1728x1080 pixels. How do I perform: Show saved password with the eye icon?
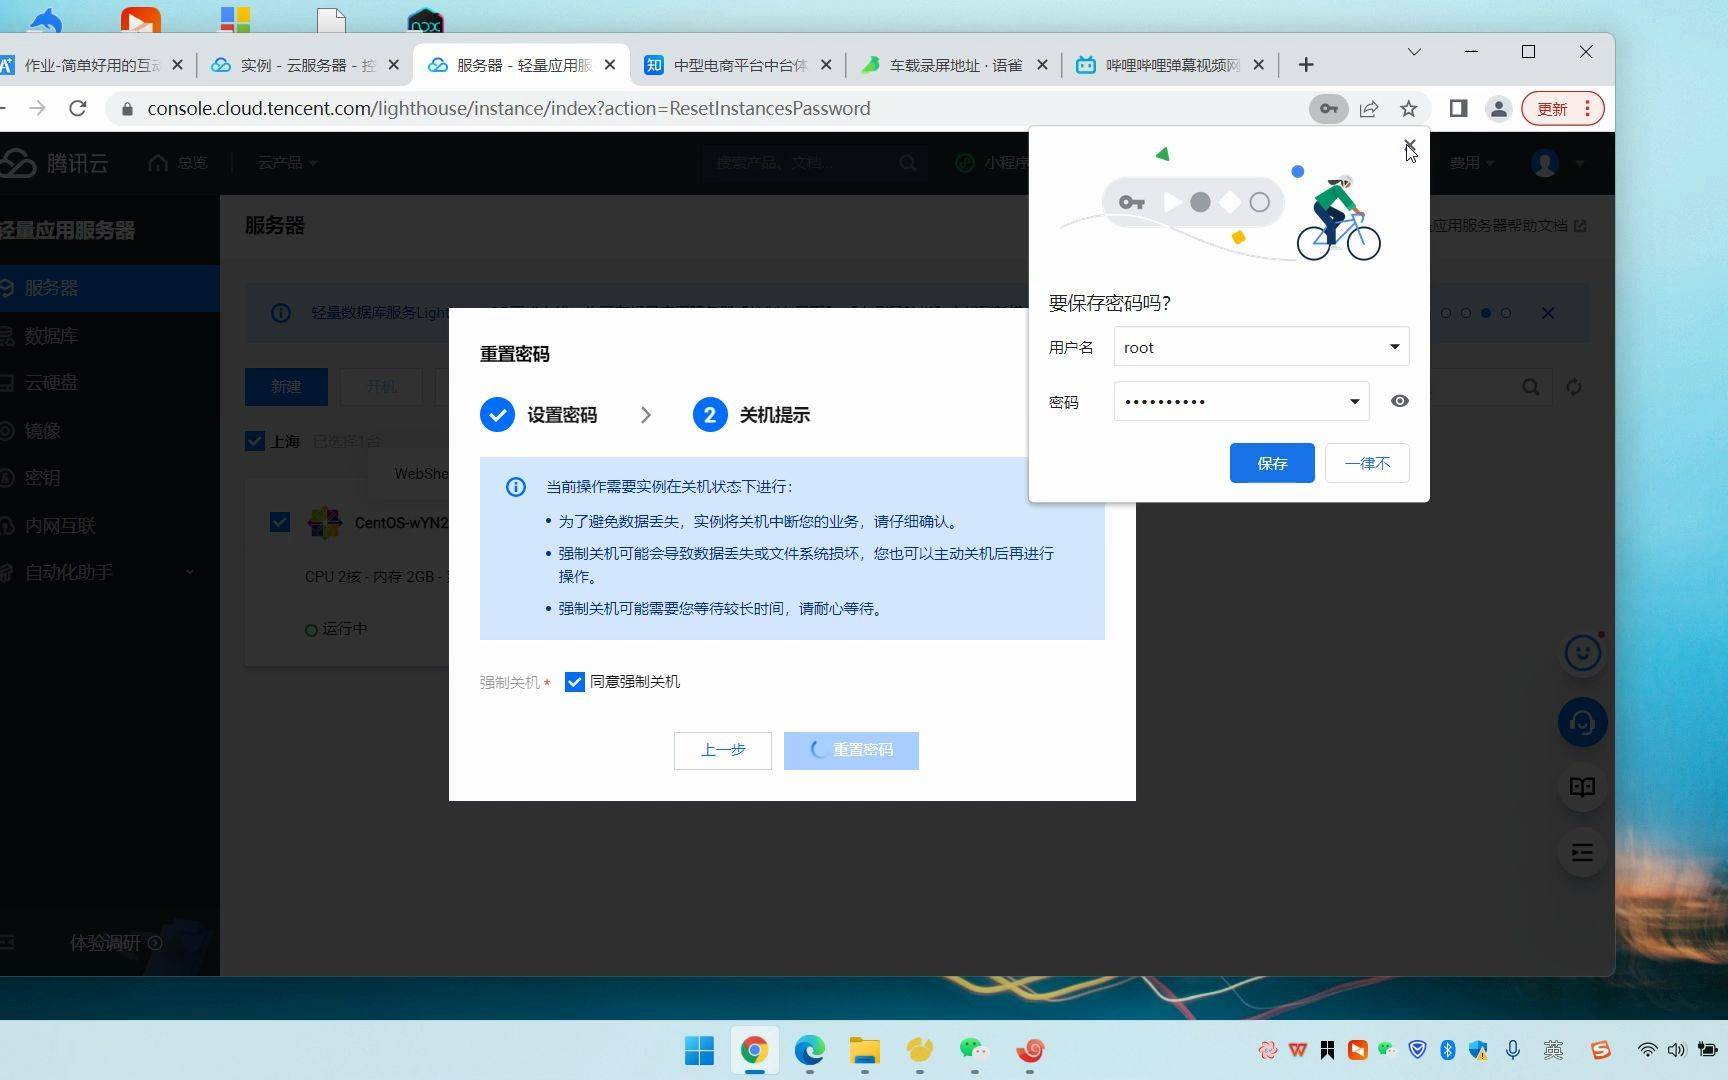[x=1399, y=401]
